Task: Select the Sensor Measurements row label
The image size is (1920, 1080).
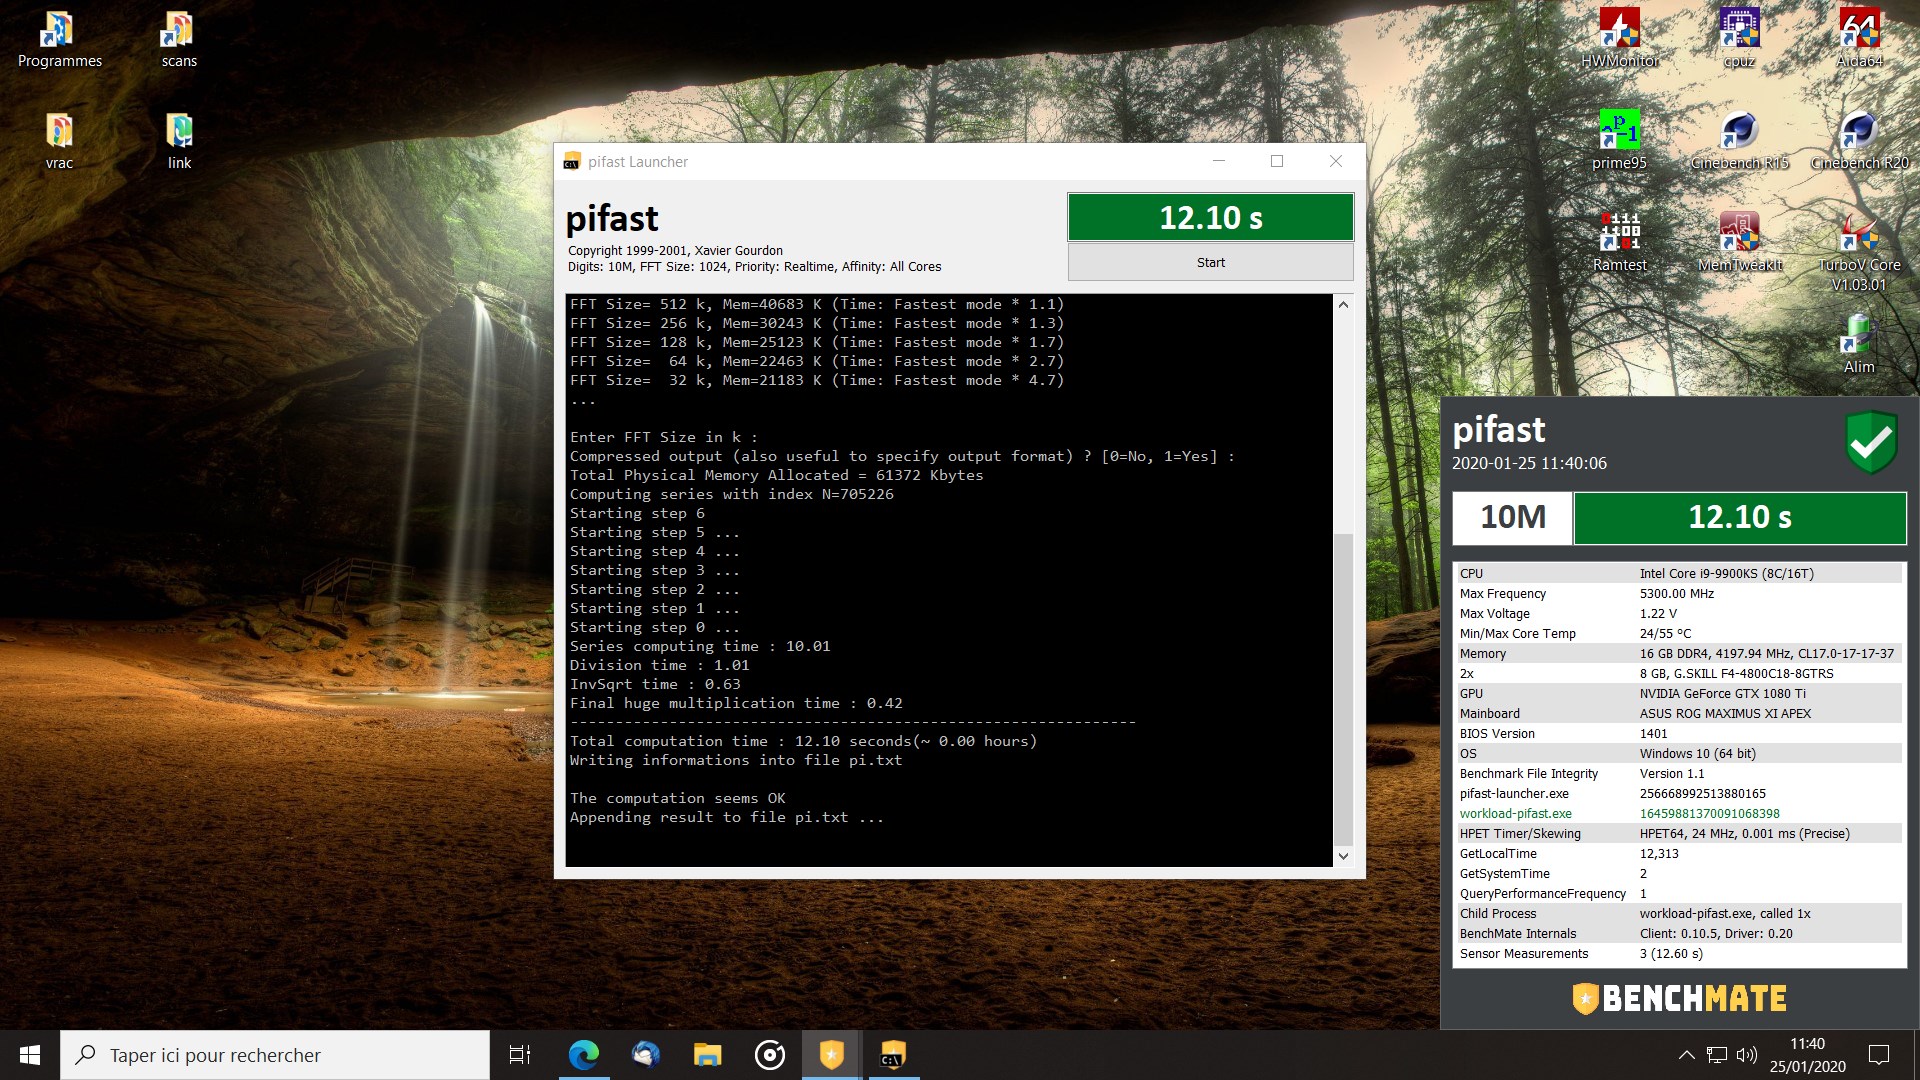Action: pyautogui.click(x=1523, y=953)
